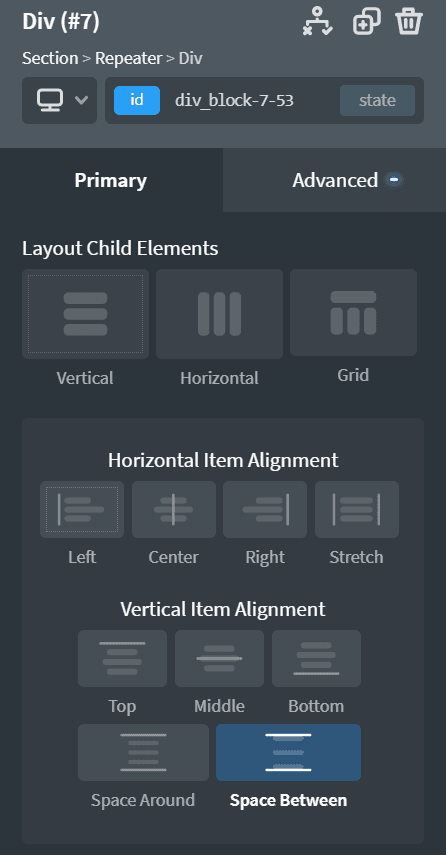Delete the Div with the trash icon
Screen dimensions: 446x855
(409, 22)
